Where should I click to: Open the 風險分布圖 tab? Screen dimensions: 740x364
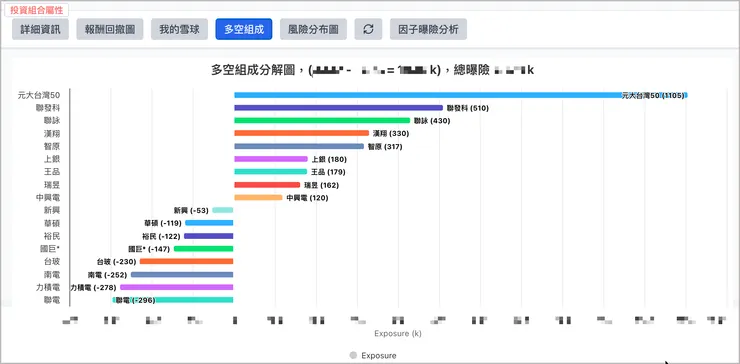tap(313, 29)
